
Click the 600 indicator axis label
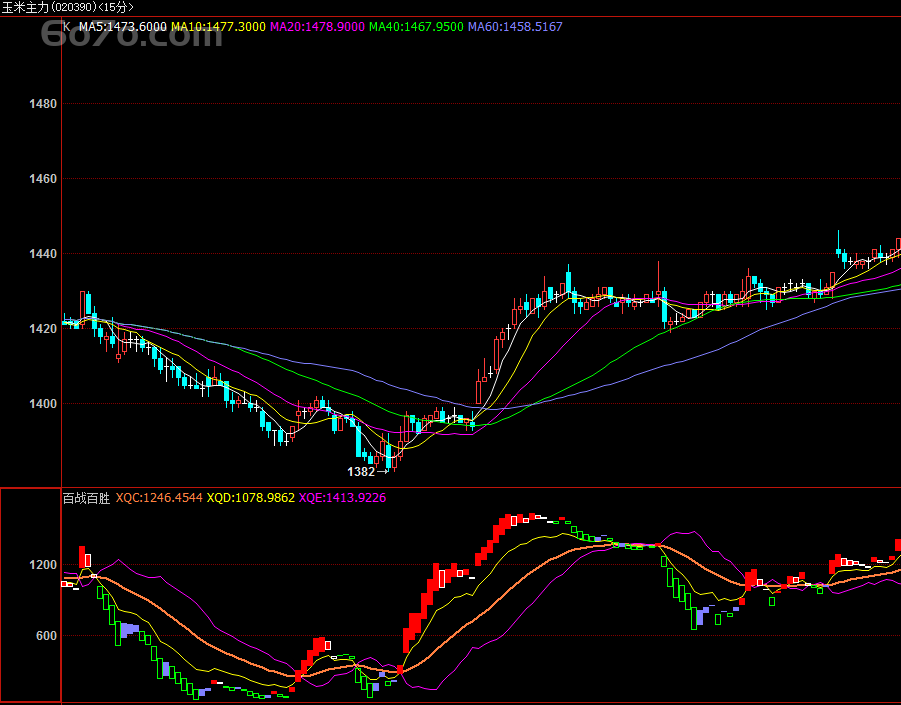pyautogui.click(x=46, y=636)
